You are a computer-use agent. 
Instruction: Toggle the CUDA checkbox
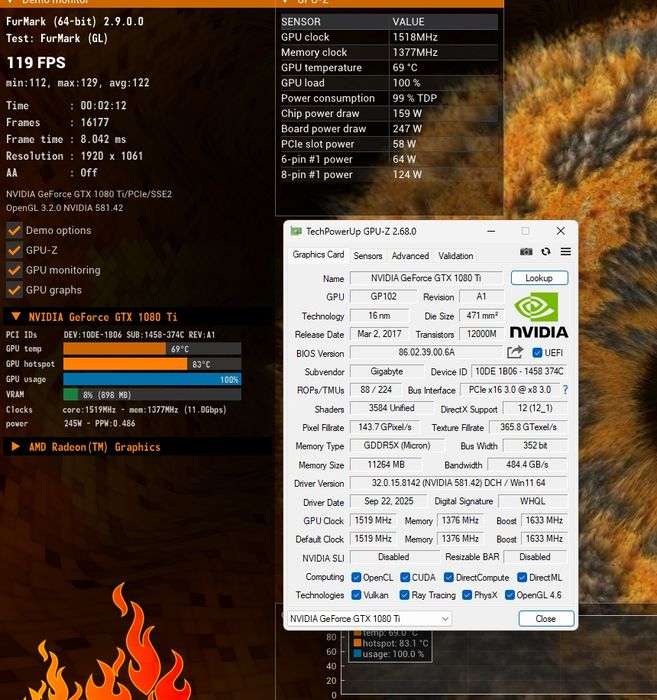point(405,577)
